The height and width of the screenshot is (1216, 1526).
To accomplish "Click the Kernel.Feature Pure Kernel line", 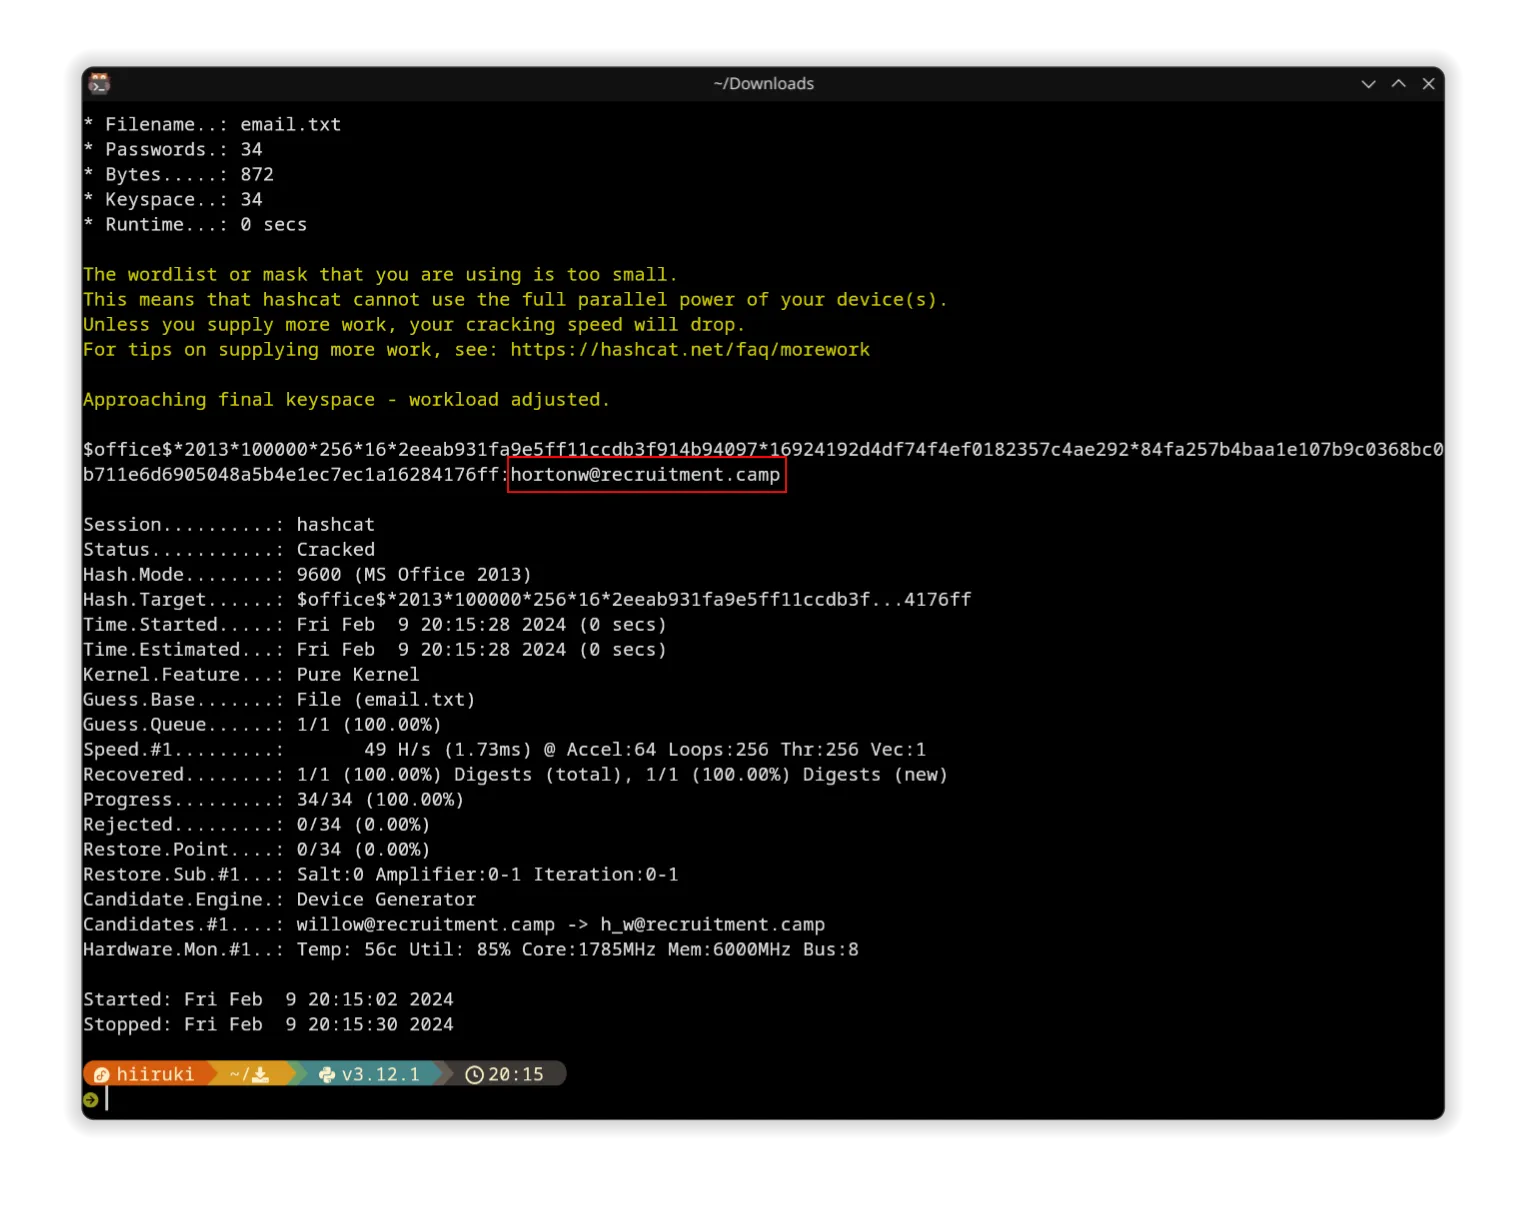I will pos(251,675).
